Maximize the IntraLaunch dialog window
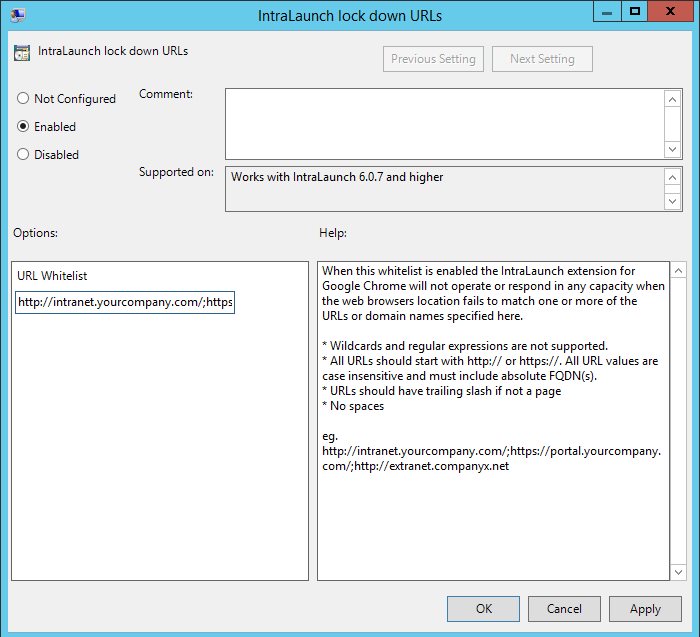Image resolution: width=700 pixels, height=637 pixels. [x=634, y=13]
